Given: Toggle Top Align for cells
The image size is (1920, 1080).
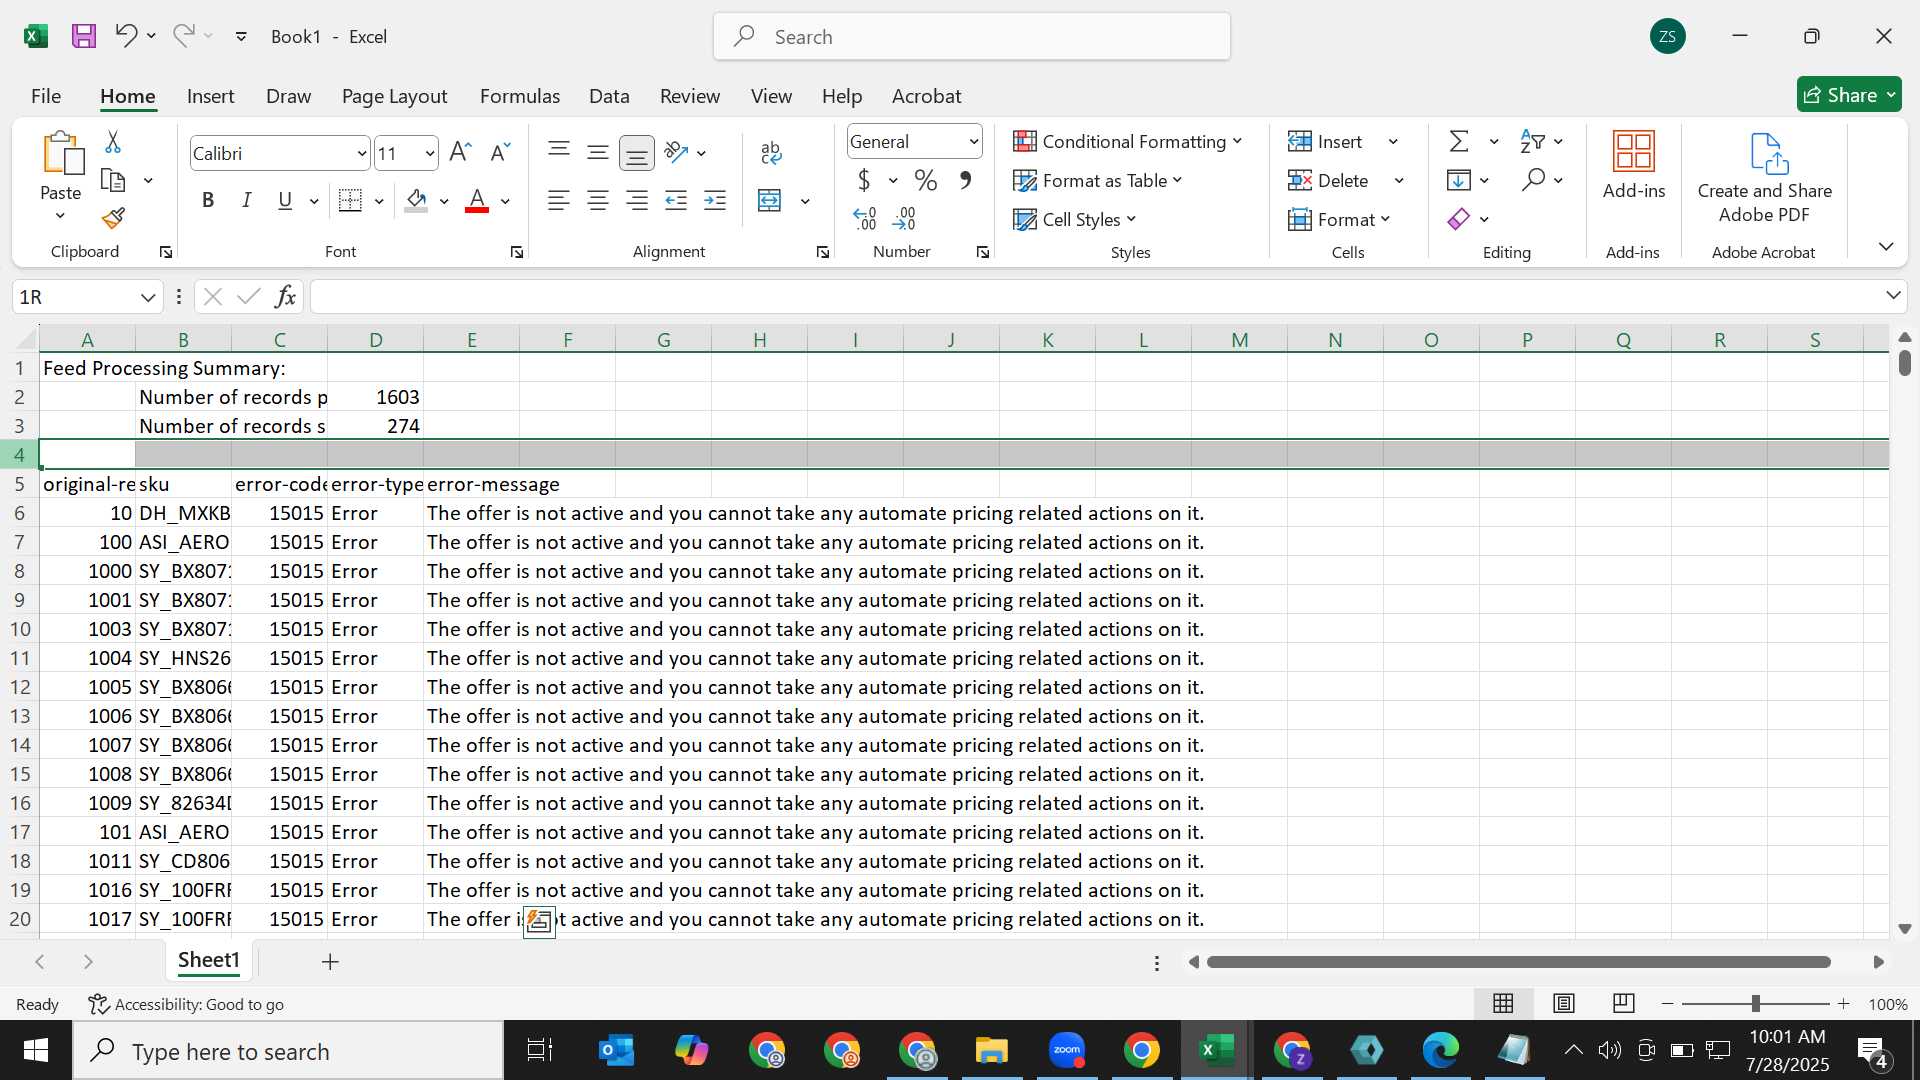Looking at the screenshot, I should (559, 152).
